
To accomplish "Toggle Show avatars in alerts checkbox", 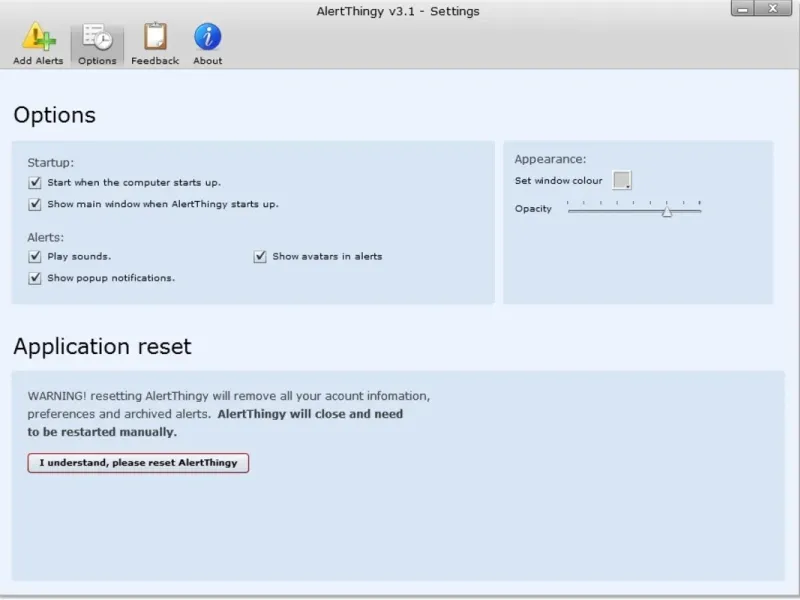I will [260, 256].
